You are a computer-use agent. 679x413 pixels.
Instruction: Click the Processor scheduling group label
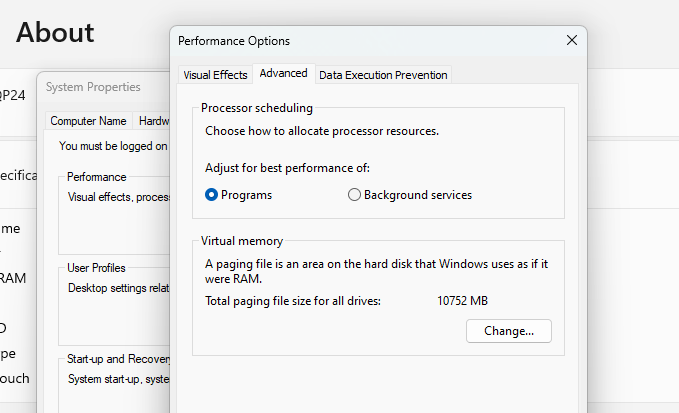coord(257,108)
